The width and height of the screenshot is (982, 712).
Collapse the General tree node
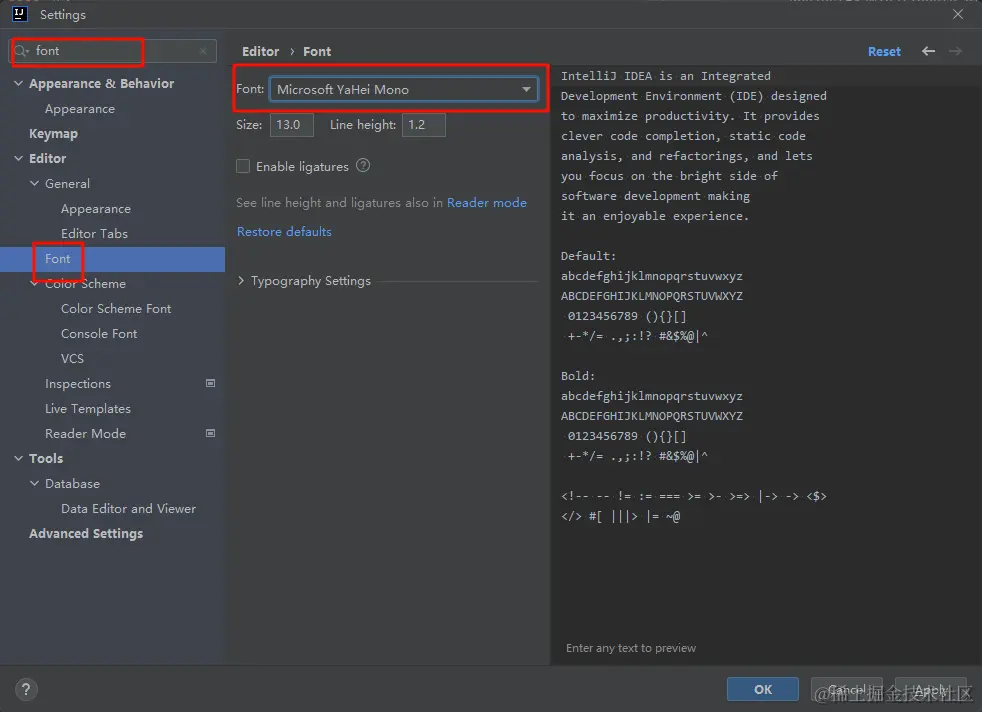click(34, 183)
